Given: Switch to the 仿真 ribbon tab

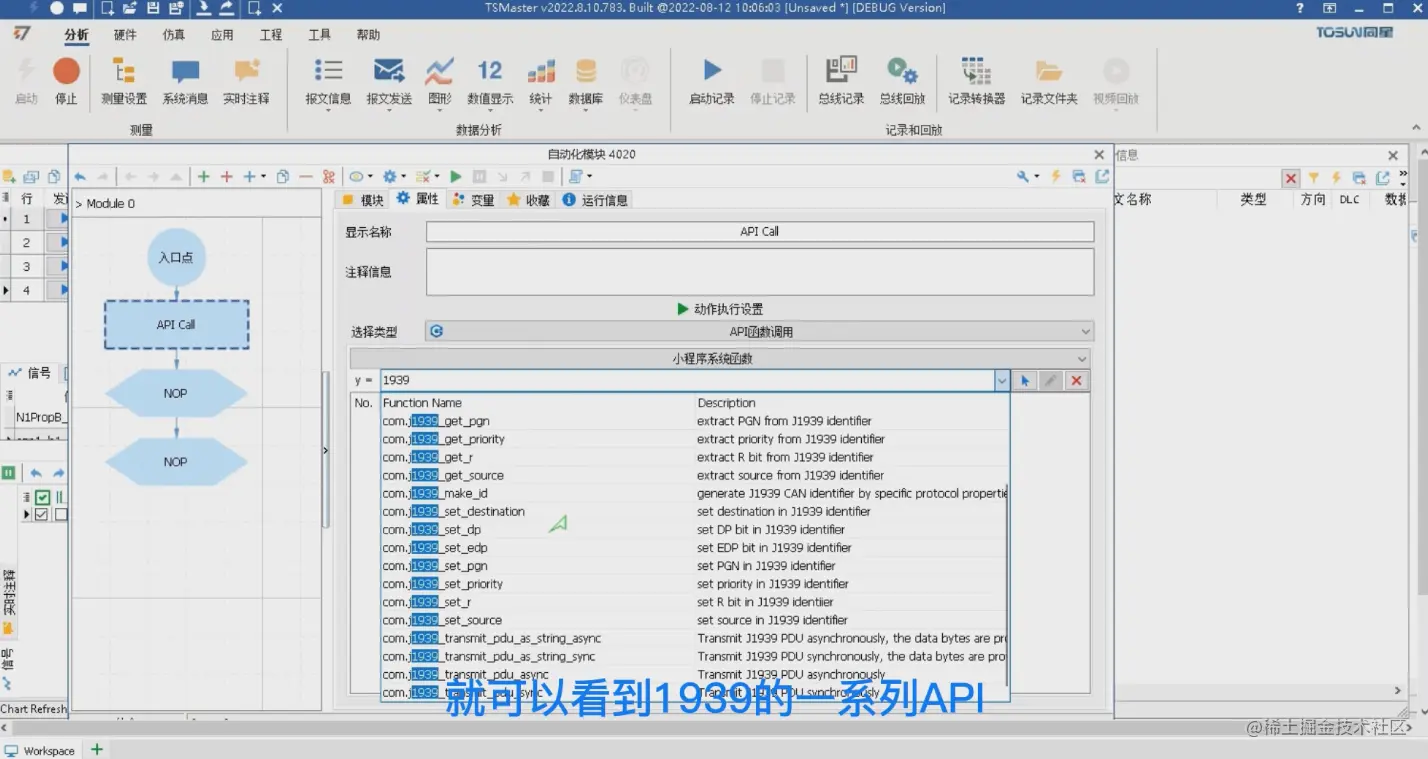Looking at the screenshot, I should [x=173, y=35].
